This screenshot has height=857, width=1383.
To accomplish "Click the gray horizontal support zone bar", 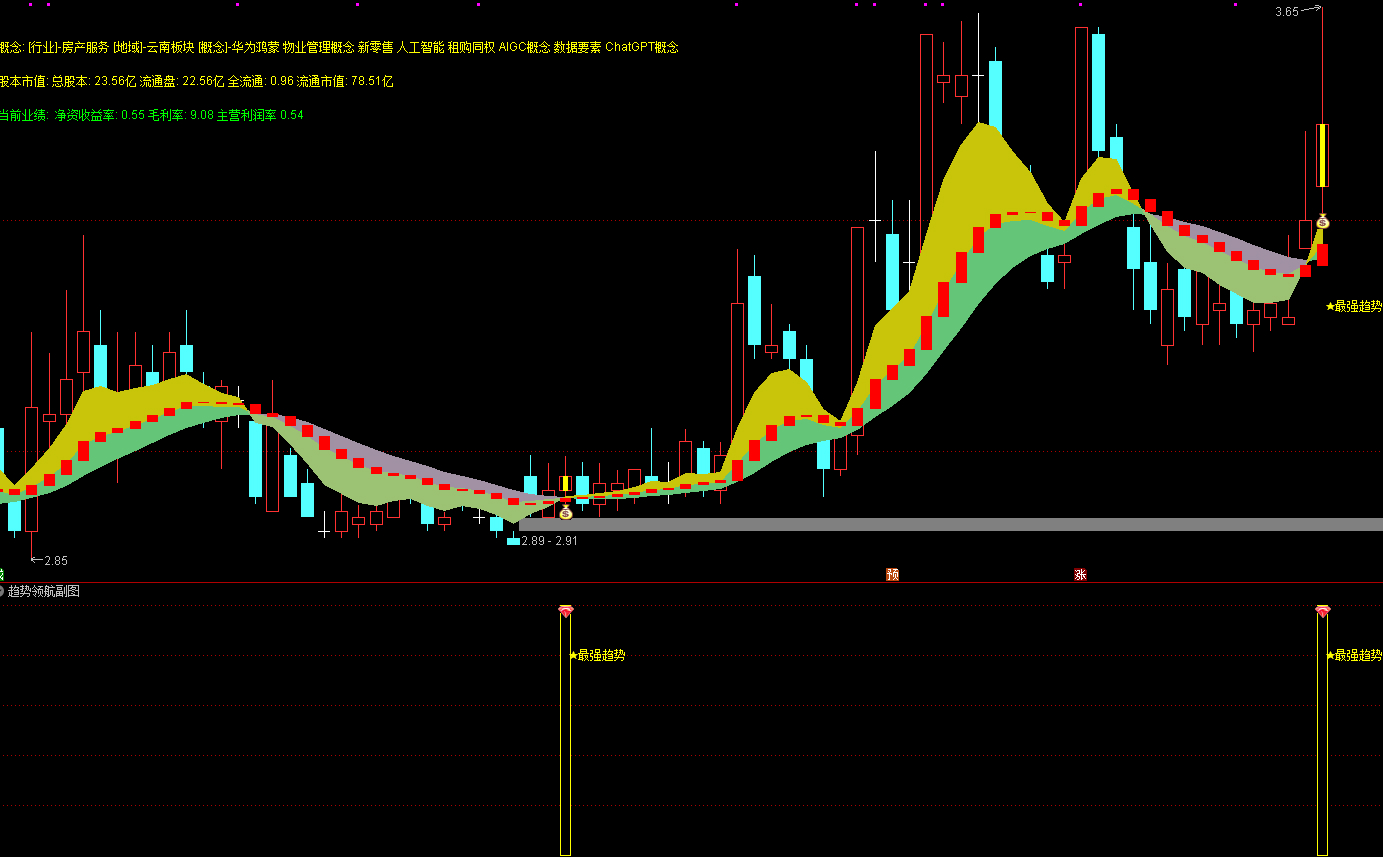I will (950, 524).
